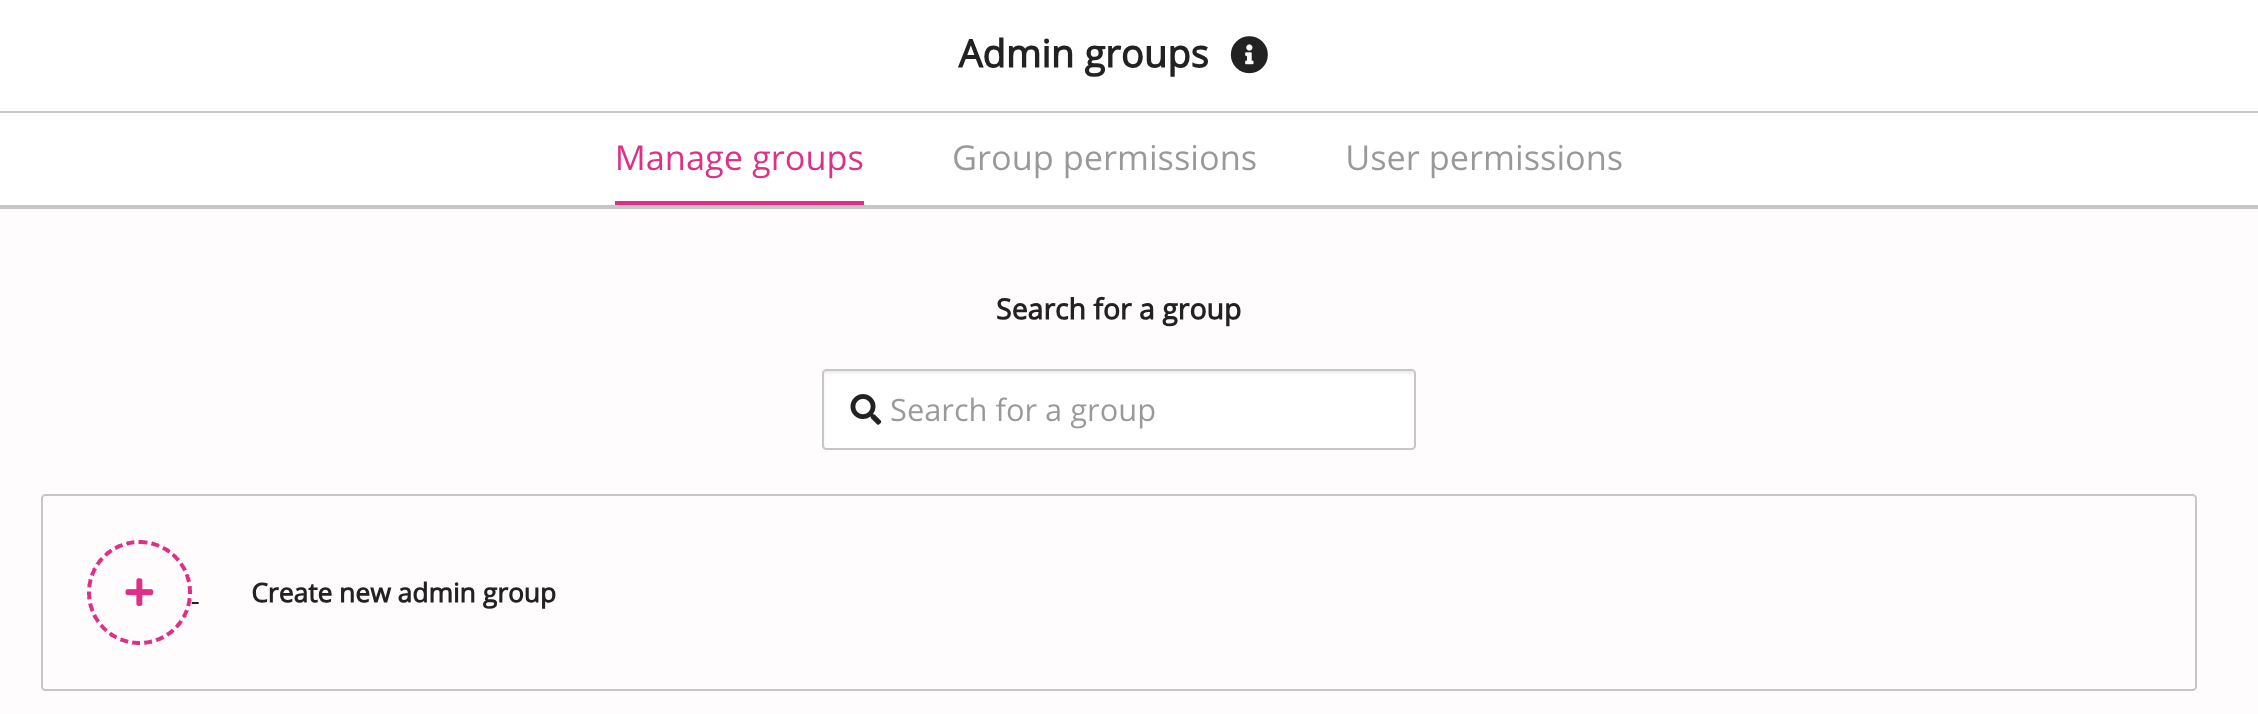Viewport: 2258px width, 714px height.
Task: Click the Search for a group heading label
Action: pyautogui.click(x=1118, y=310)
